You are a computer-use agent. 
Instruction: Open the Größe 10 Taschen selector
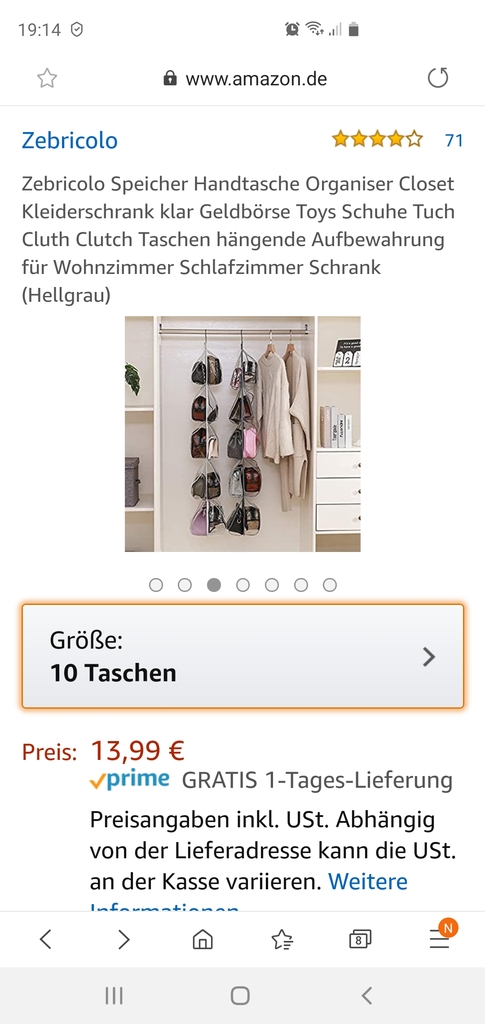point(243,656)
